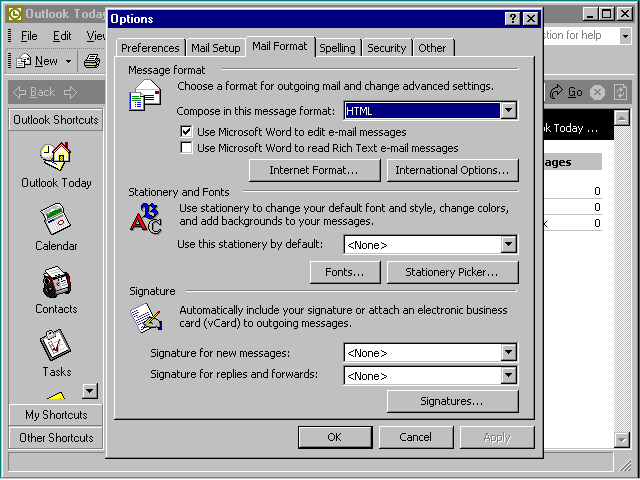Switch to the Preferences tab

pyautogui.click(x=150, y=48)
